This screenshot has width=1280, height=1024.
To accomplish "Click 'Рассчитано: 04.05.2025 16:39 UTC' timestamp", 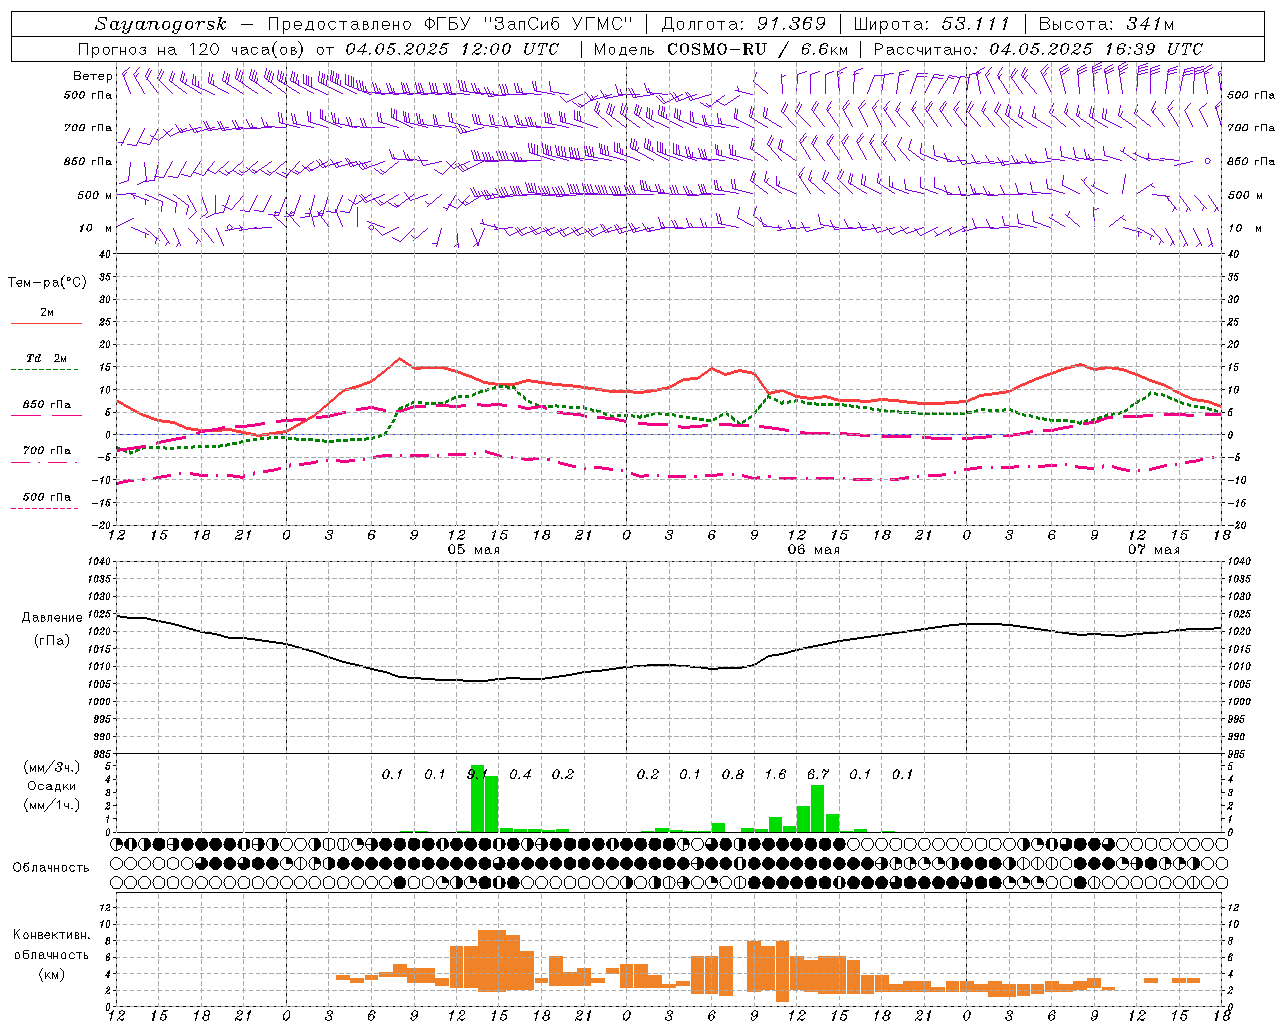I will 1038,49.
